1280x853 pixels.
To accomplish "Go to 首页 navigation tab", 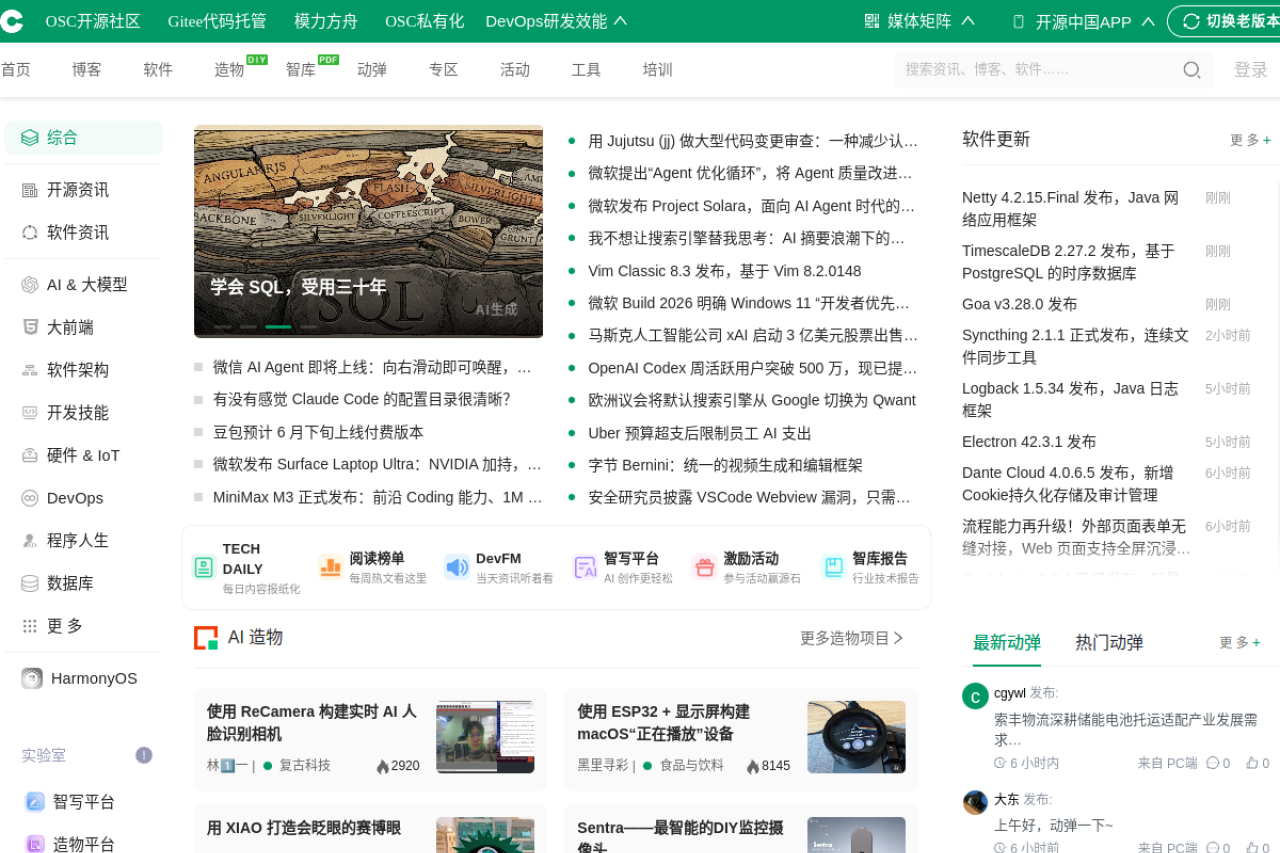I will [15, 69].
